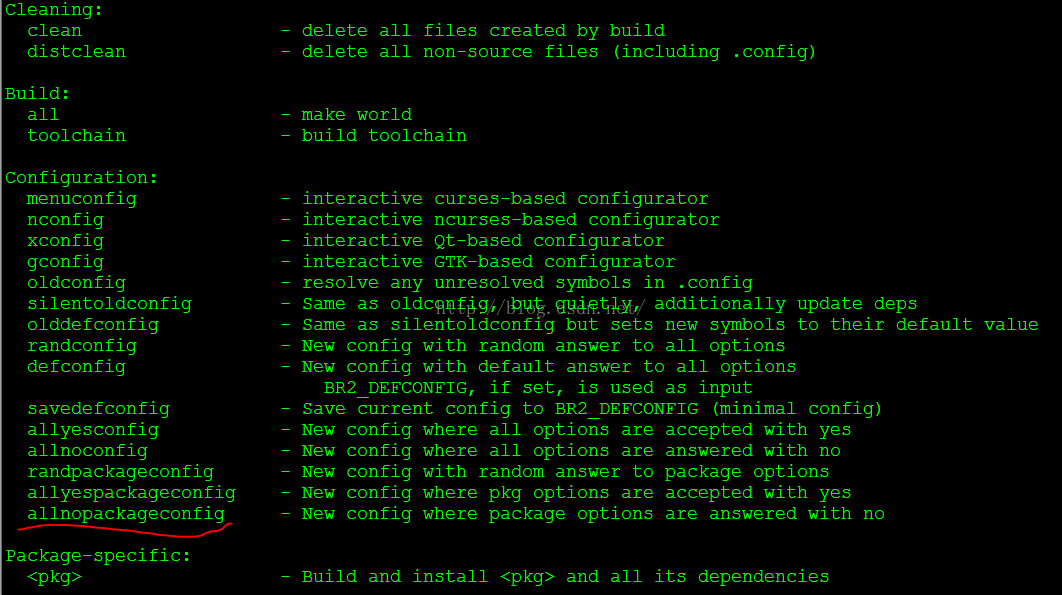Screen dimensions: 1062x595
Task: Click the 'make world' description
Action: coord(357,115)
